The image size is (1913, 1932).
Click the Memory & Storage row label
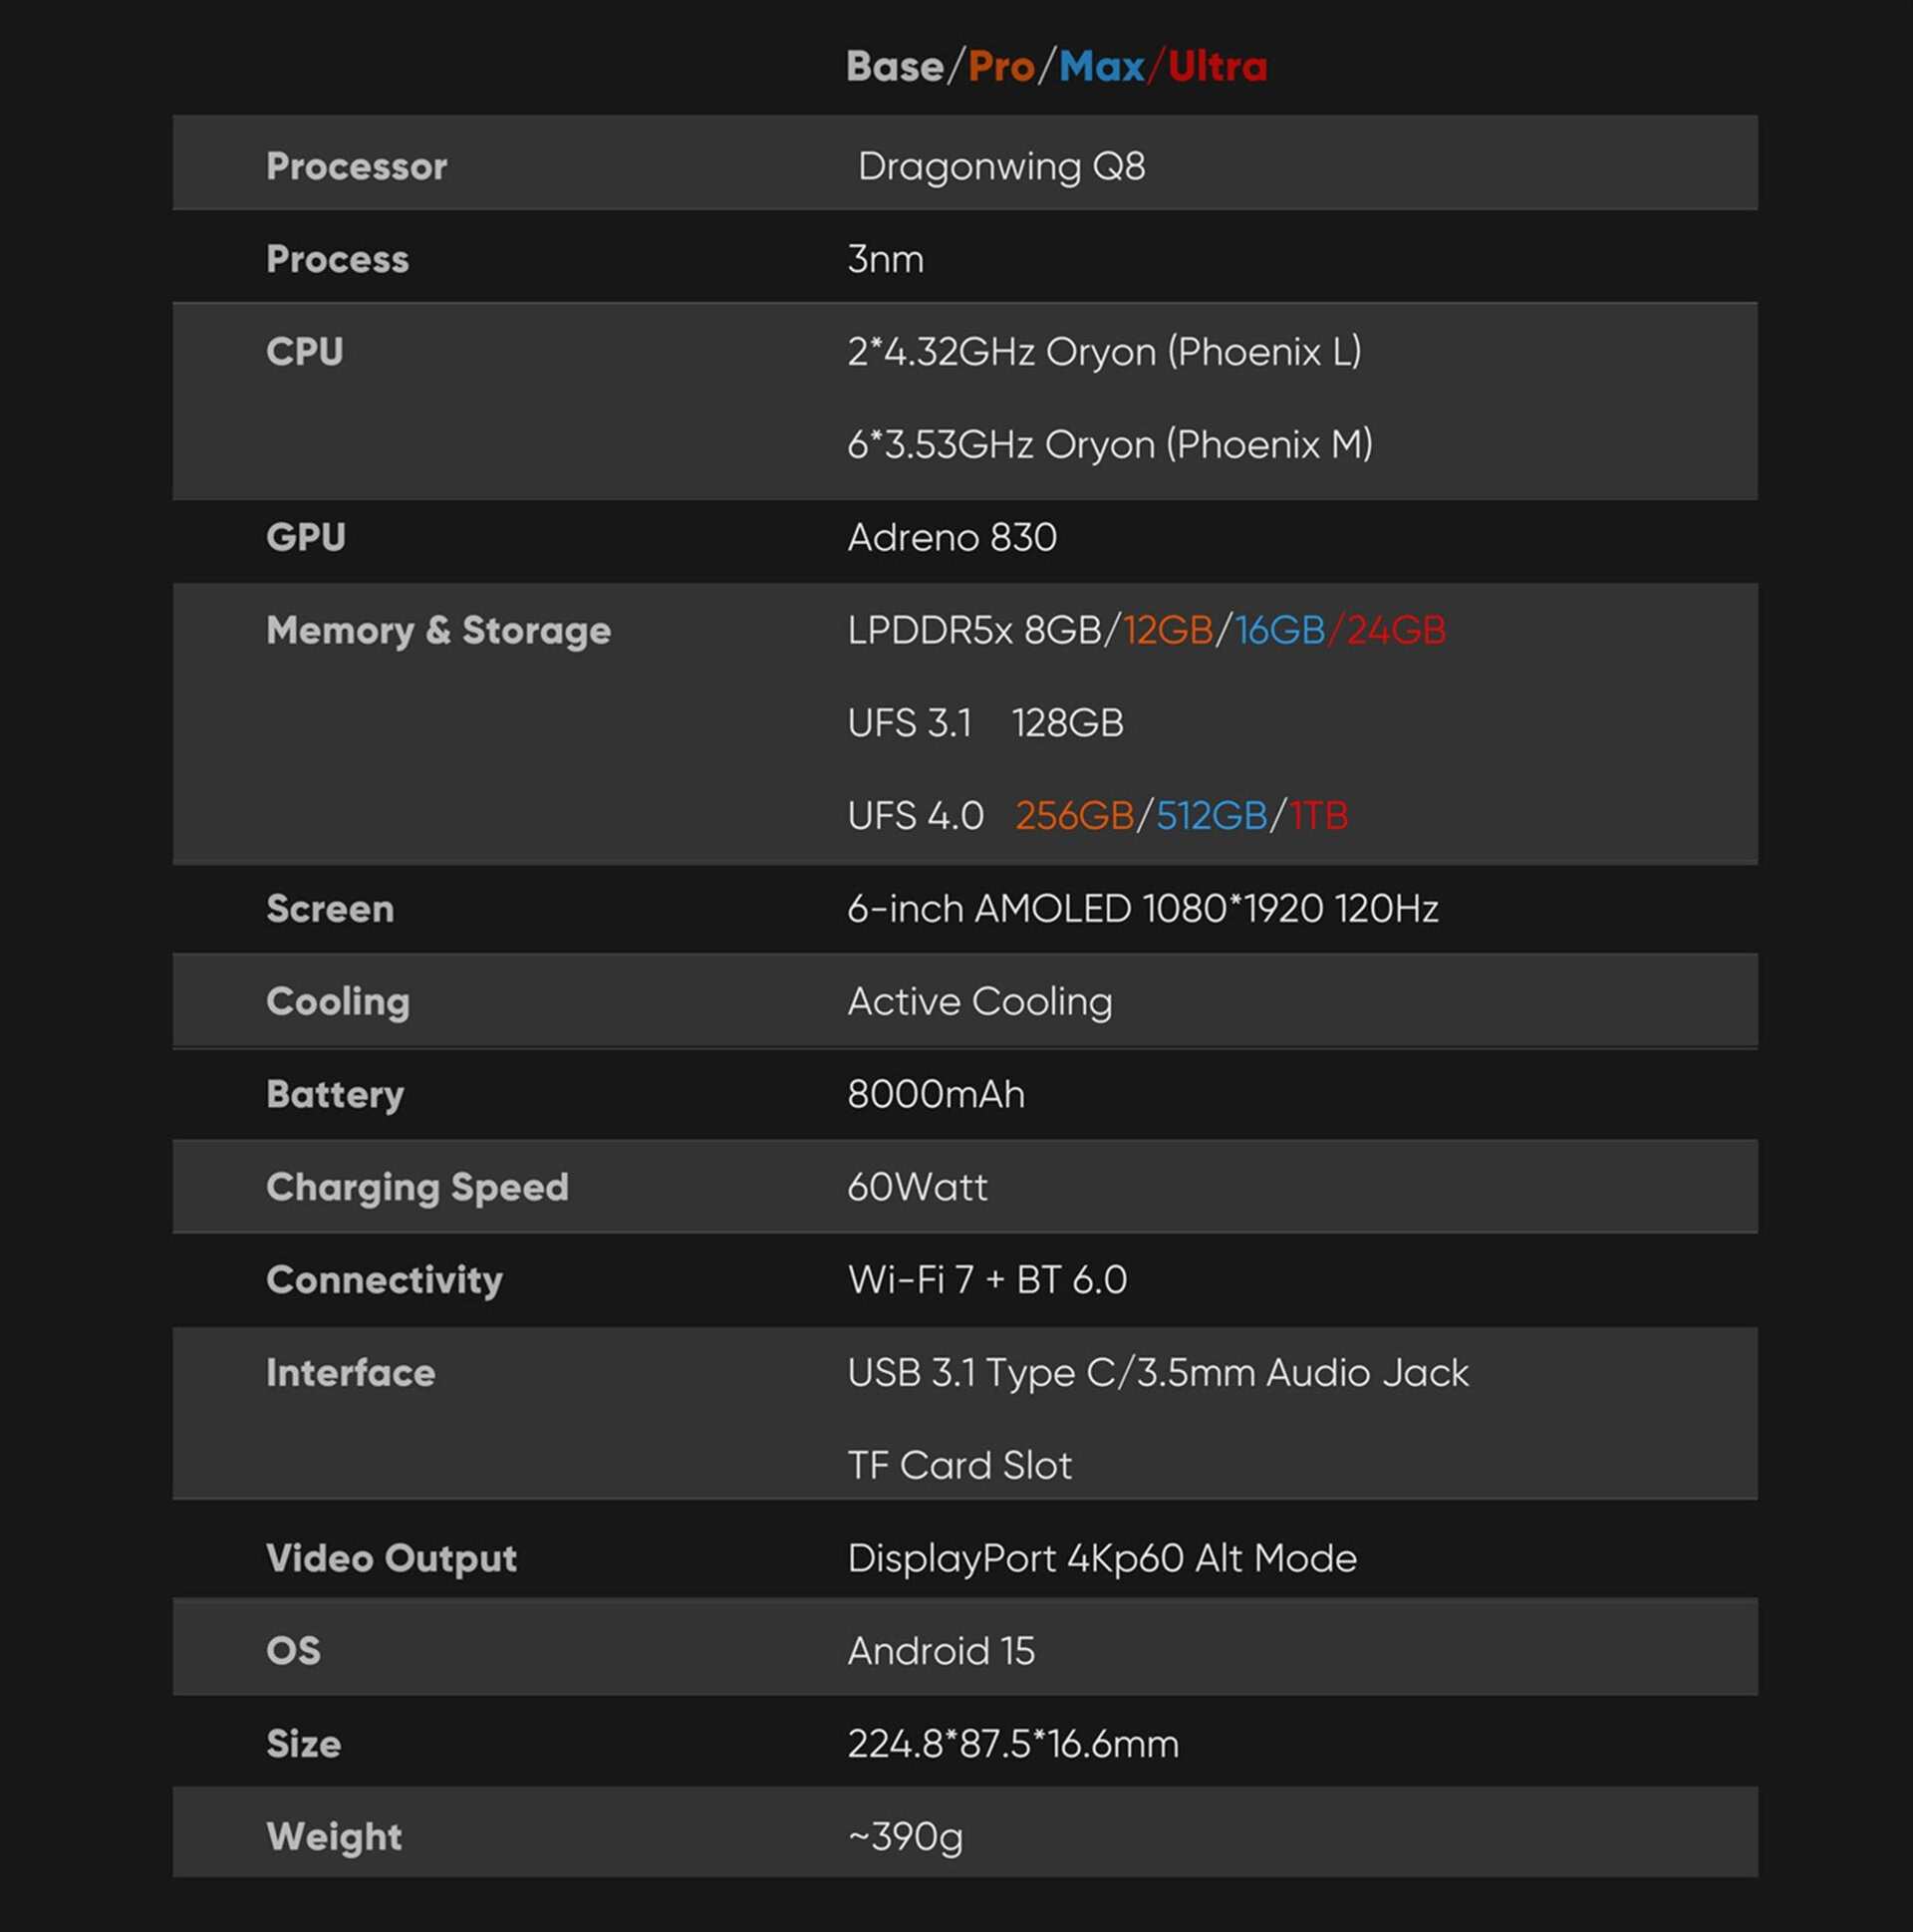(438, 631)
